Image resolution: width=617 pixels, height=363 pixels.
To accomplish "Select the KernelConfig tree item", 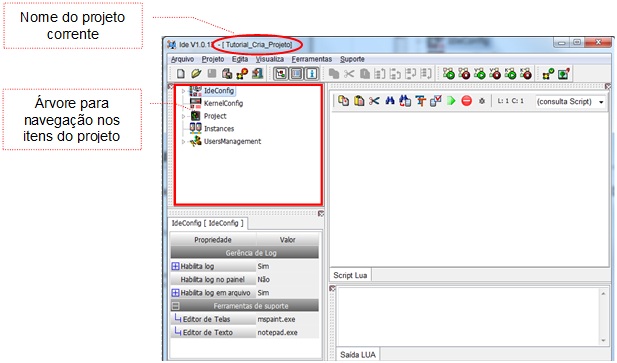I will pyautogui.click(x=223, y=103).
